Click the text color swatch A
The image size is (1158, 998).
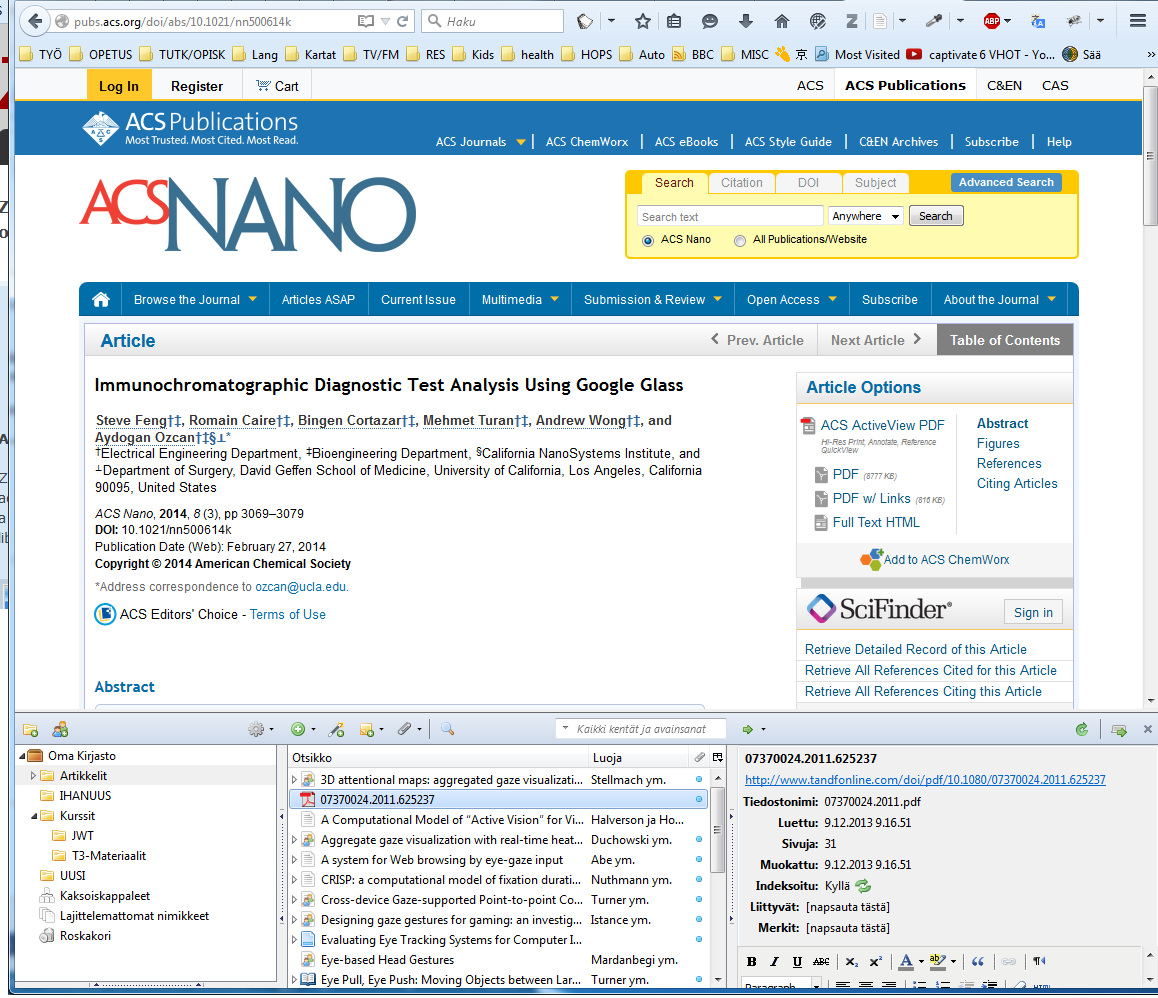[x=906, y=961]
